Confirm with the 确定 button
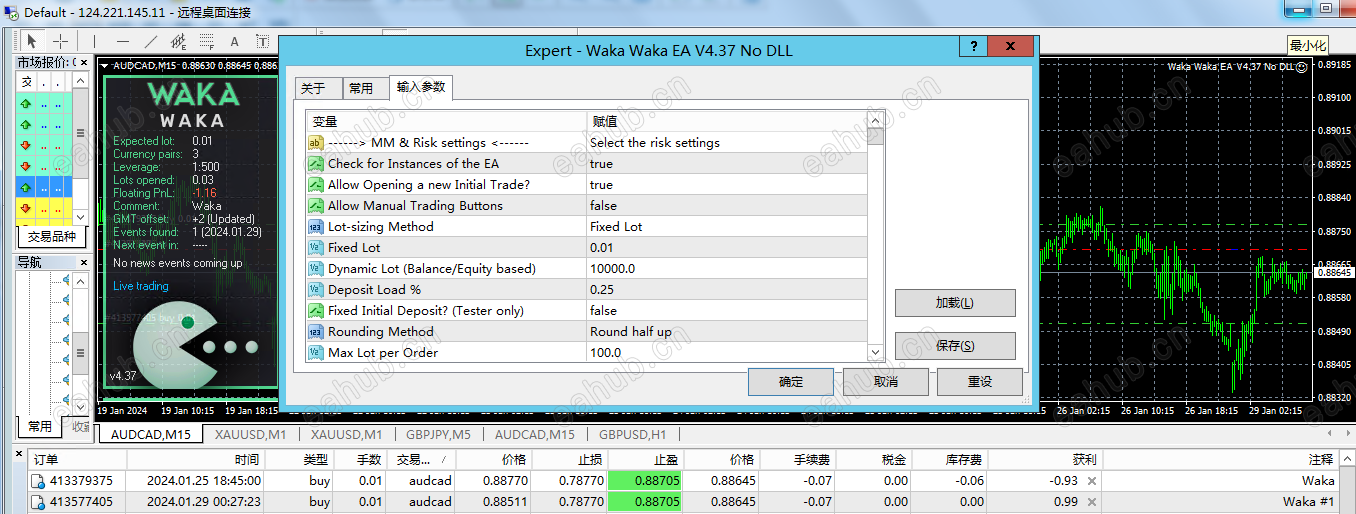This screenshot has width=1356, height=514. click(791, 382)
